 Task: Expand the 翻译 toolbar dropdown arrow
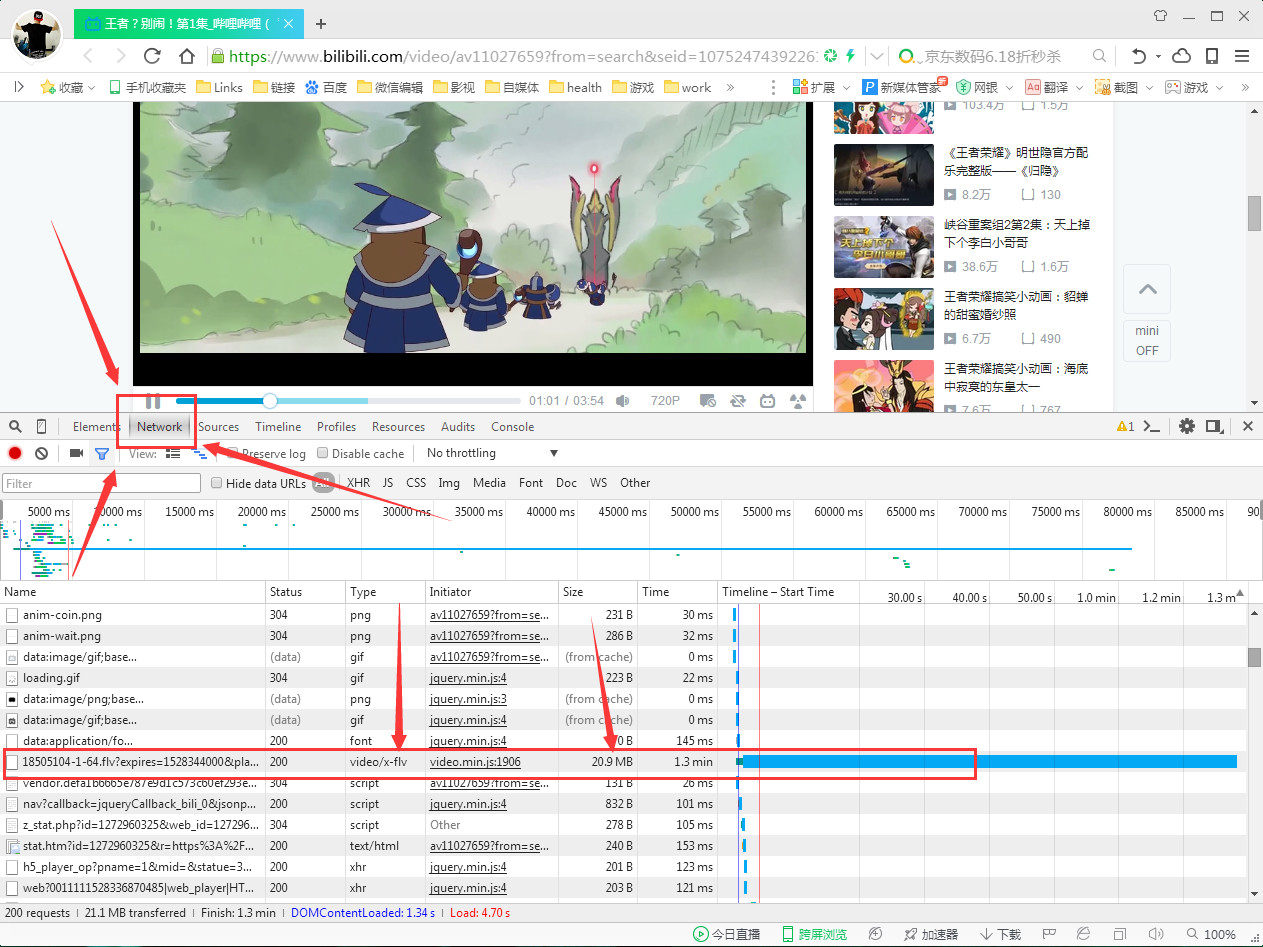tap(1081, 88)
